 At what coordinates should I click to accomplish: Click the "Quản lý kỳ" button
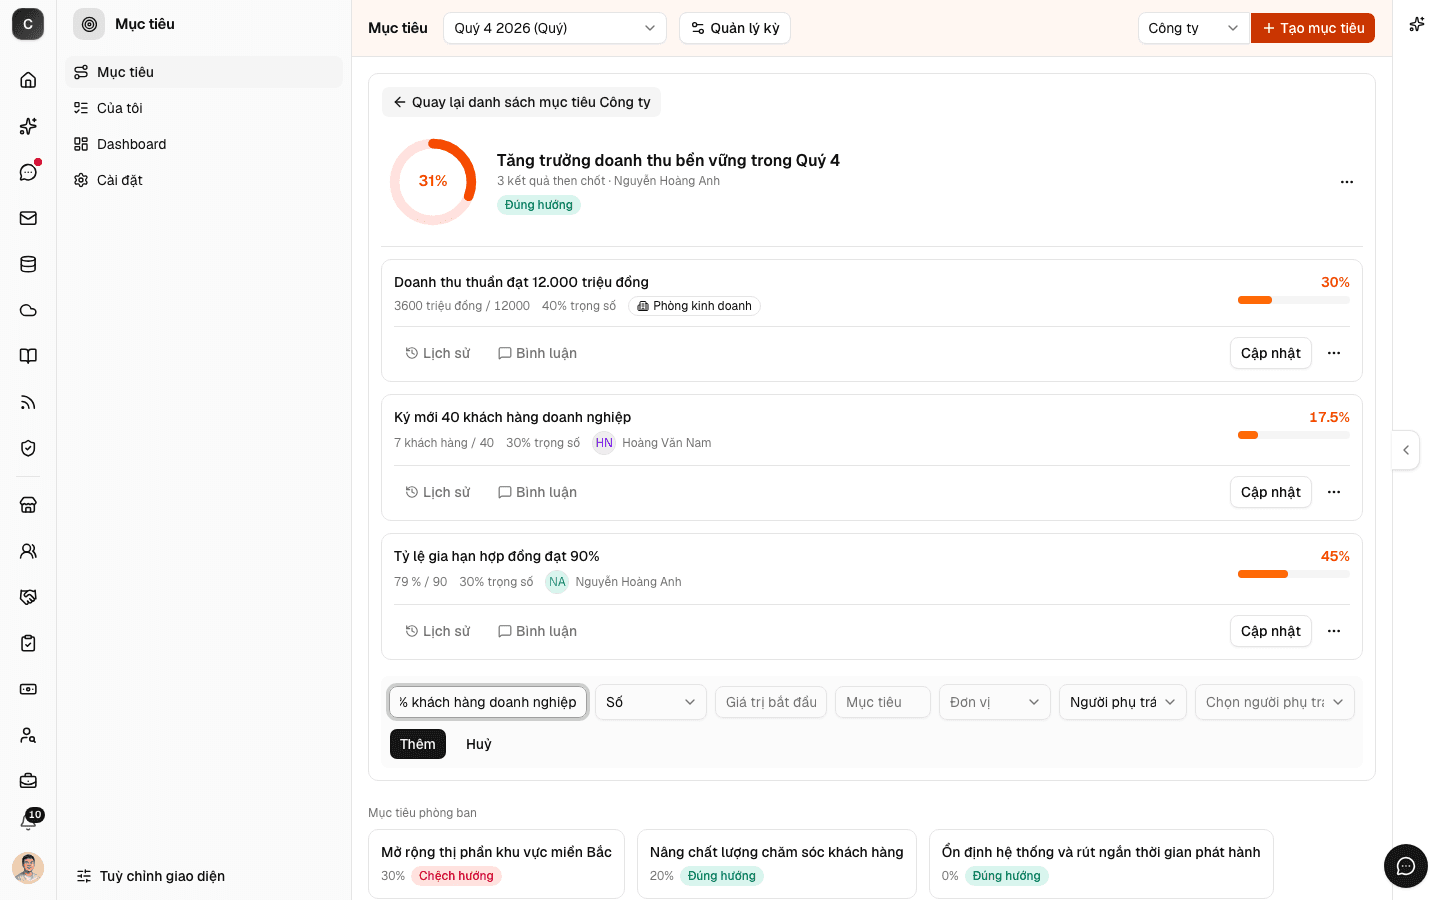[x=735, y=28]
